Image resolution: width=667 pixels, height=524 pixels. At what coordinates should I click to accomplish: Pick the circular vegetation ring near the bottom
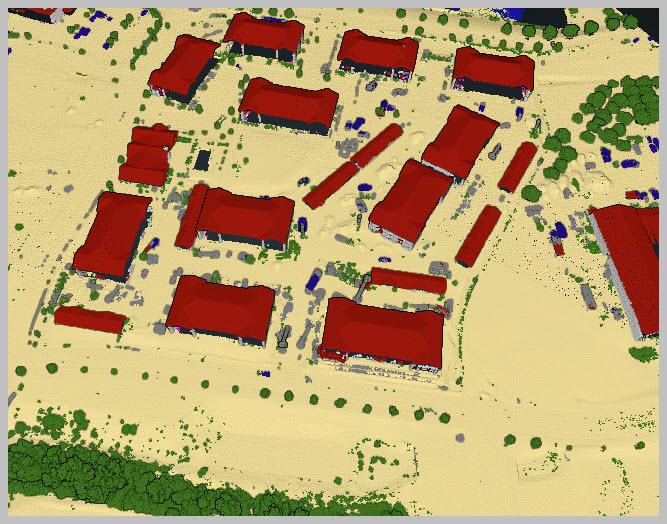click(382, 461)
